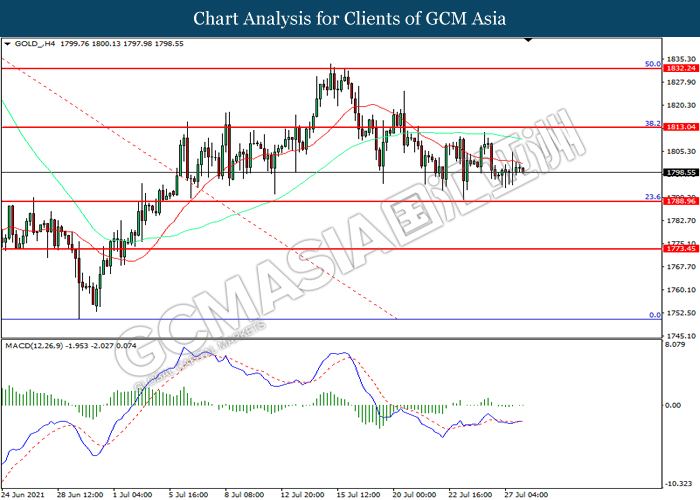This screenshot has height=500, width=700.
Task: Click the 50.0 Fibonacci level label
Action: coord(653,64)
